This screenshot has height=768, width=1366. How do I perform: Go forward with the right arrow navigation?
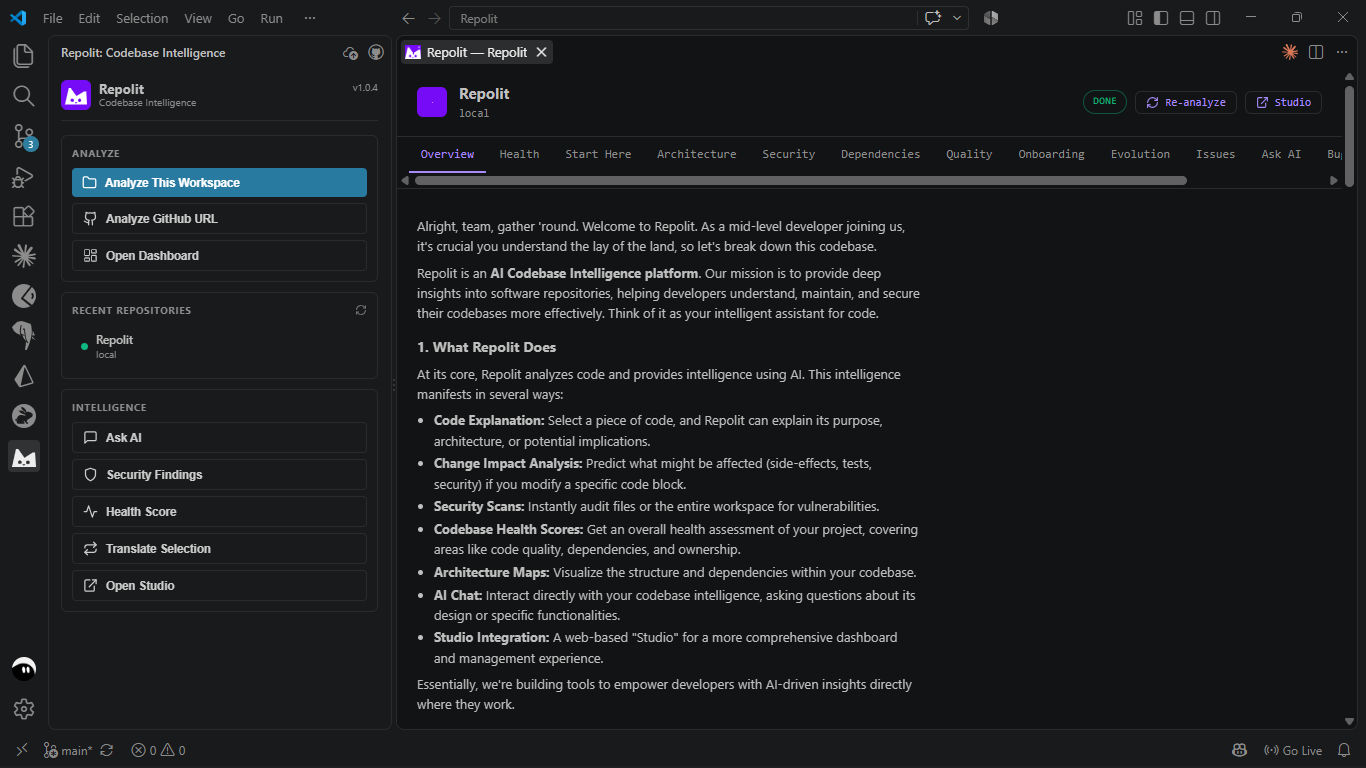click(x=434, y=18)
